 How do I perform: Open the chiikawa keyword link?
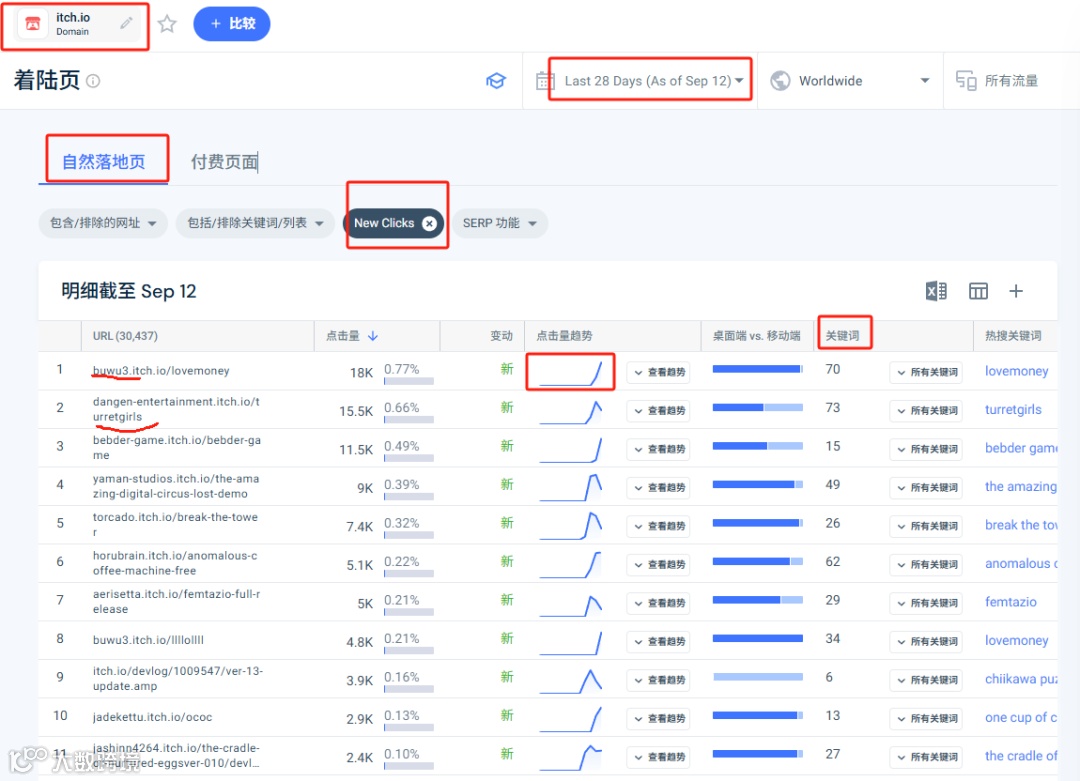[1021, 679]
